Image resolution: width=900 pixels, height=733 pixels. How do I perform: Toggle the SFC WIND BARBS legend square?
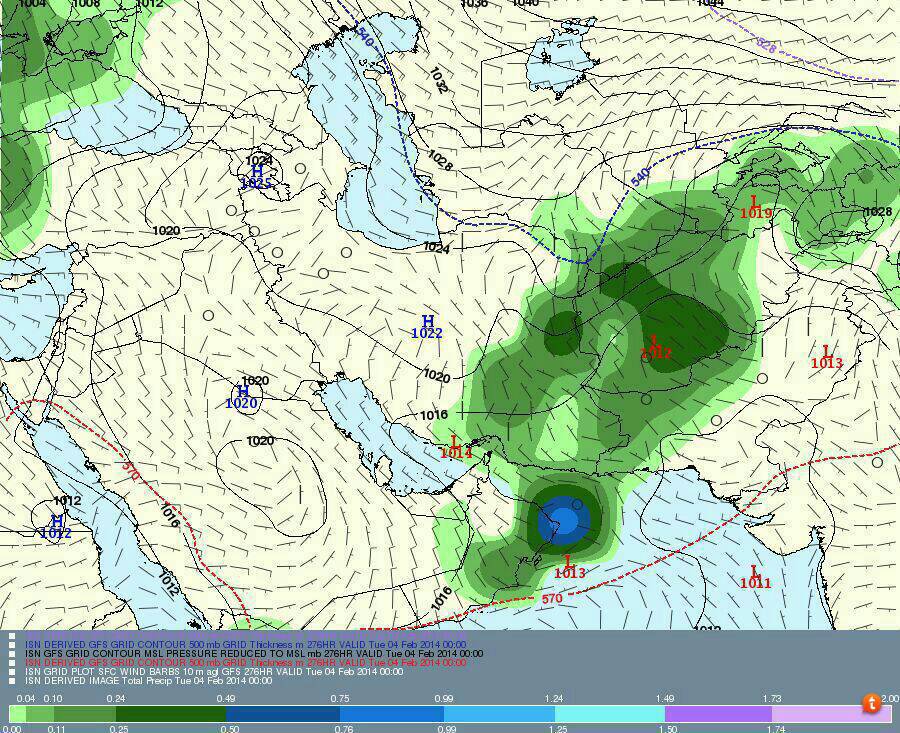coord(11,672)
